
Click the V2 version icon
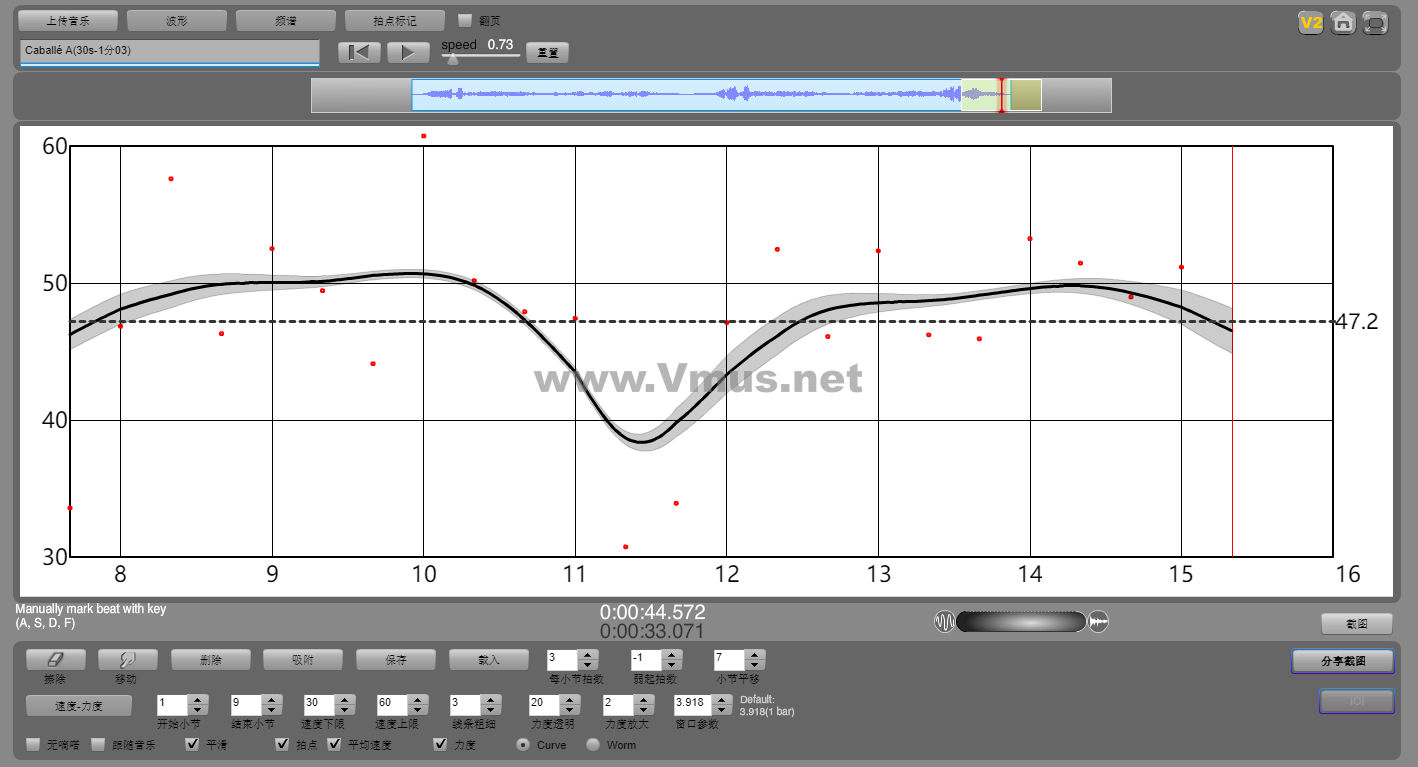(1310, 23)
